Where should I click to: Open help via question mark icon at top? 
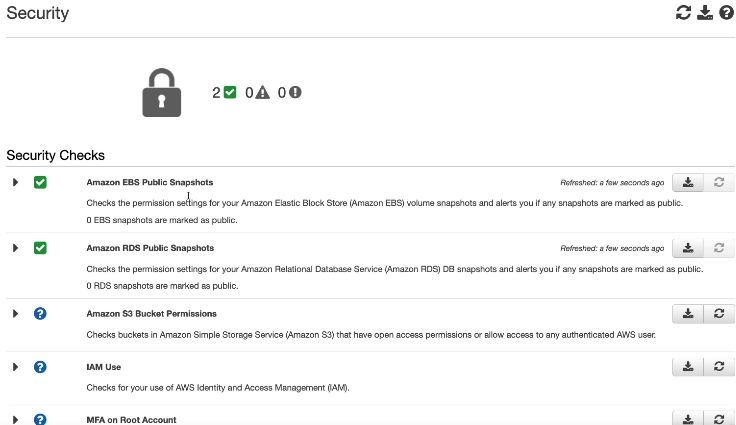[726, 13]
